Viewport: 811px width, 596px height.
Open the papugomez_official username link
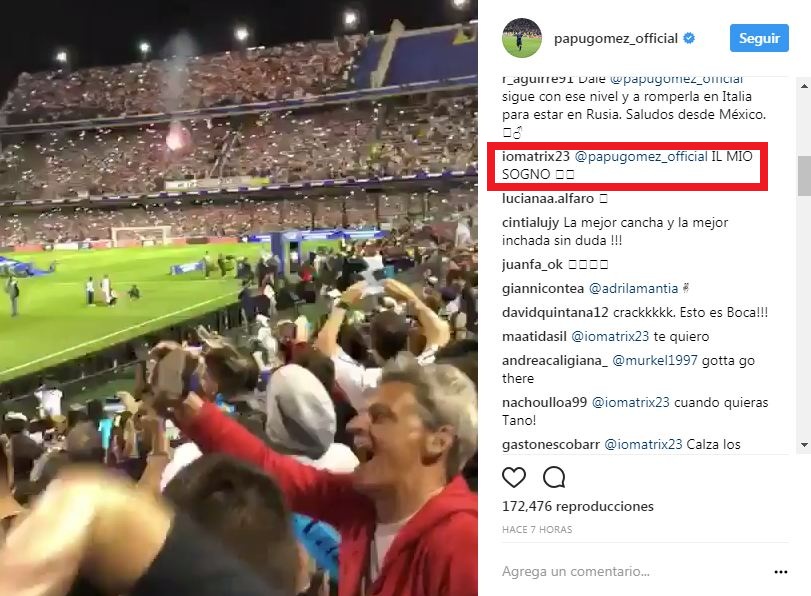click(615, 38)
